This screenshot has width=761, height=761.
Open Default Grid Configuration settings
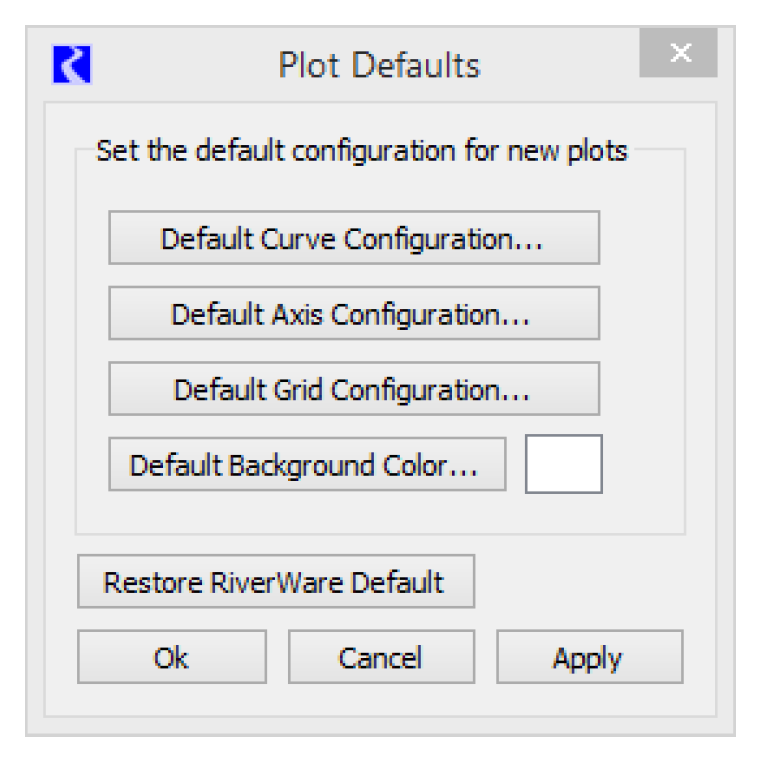click(354, 389)
